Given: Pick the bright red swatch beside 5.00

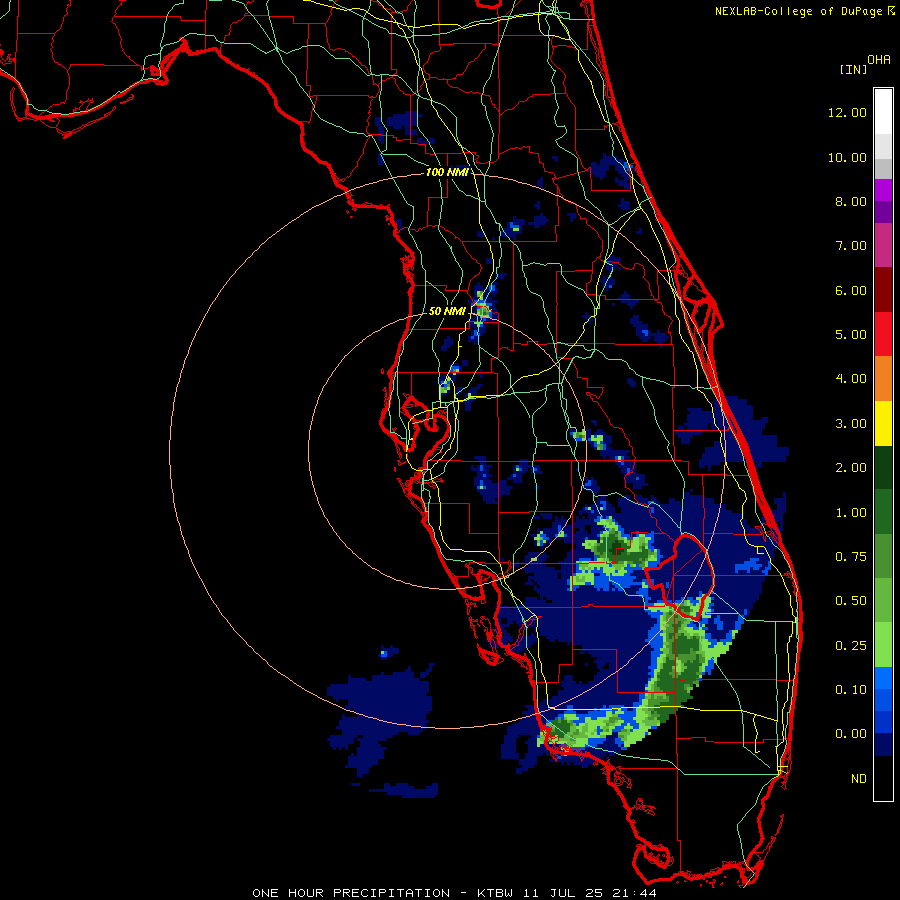Looking at the screenshot, I should tap(883, 335).
